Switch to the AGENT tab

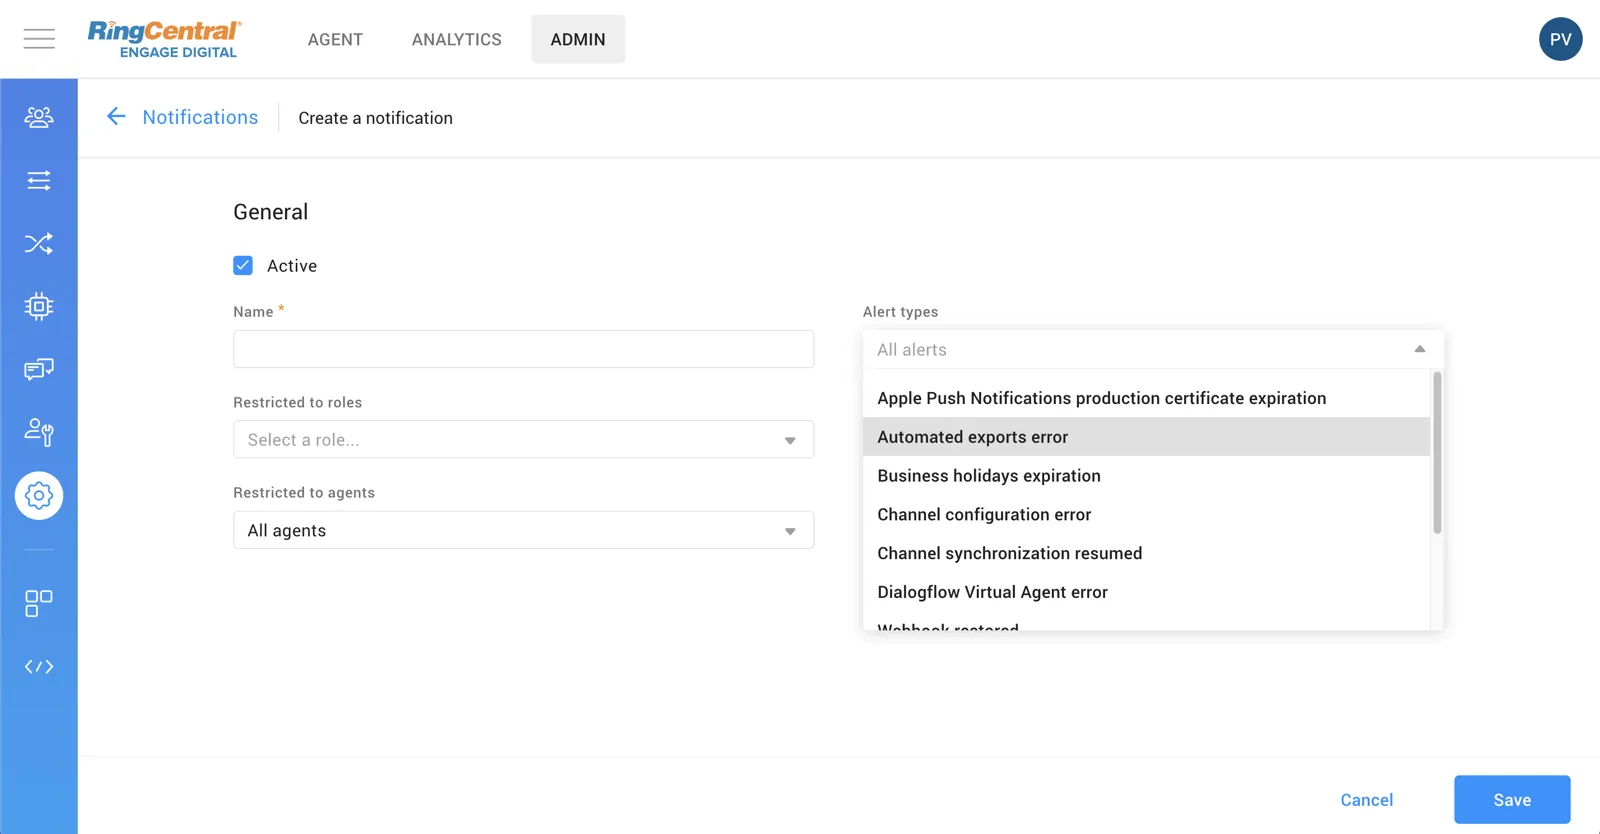(x=335, y=39)
